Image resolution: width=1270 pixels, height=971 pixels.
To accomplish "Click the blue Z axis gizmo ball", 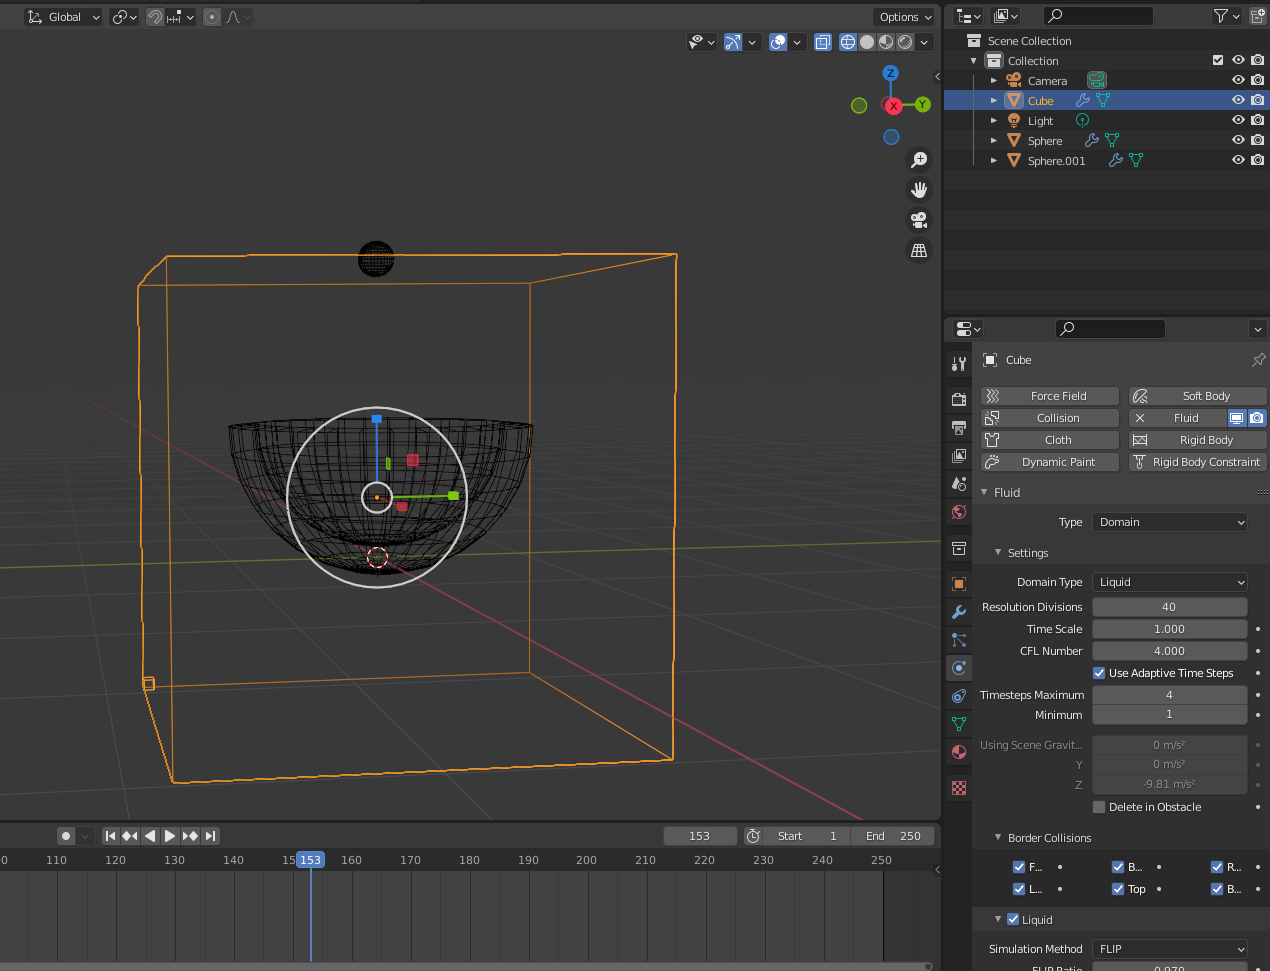I will point(890,73).
